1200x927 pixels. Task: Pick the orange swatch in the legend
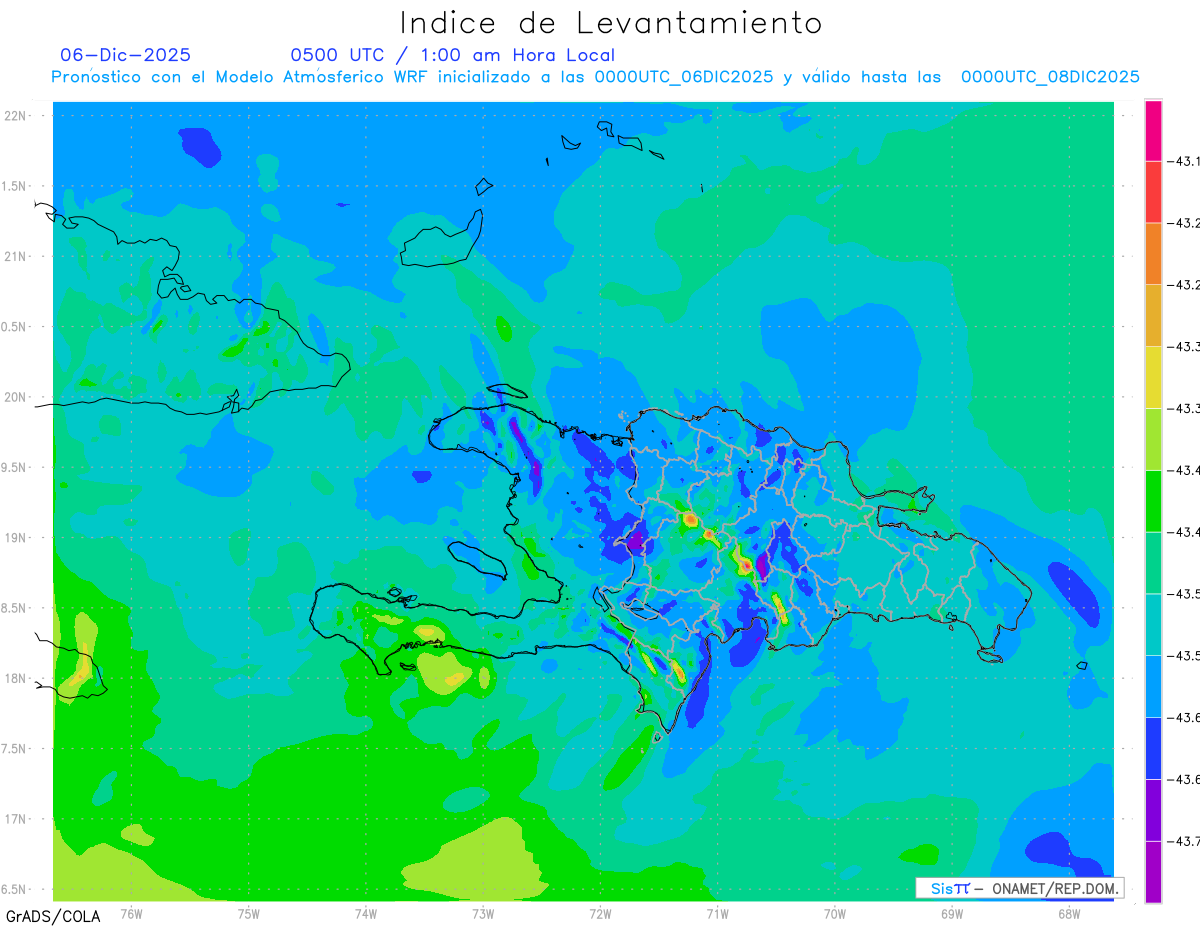pos(1154,254)
